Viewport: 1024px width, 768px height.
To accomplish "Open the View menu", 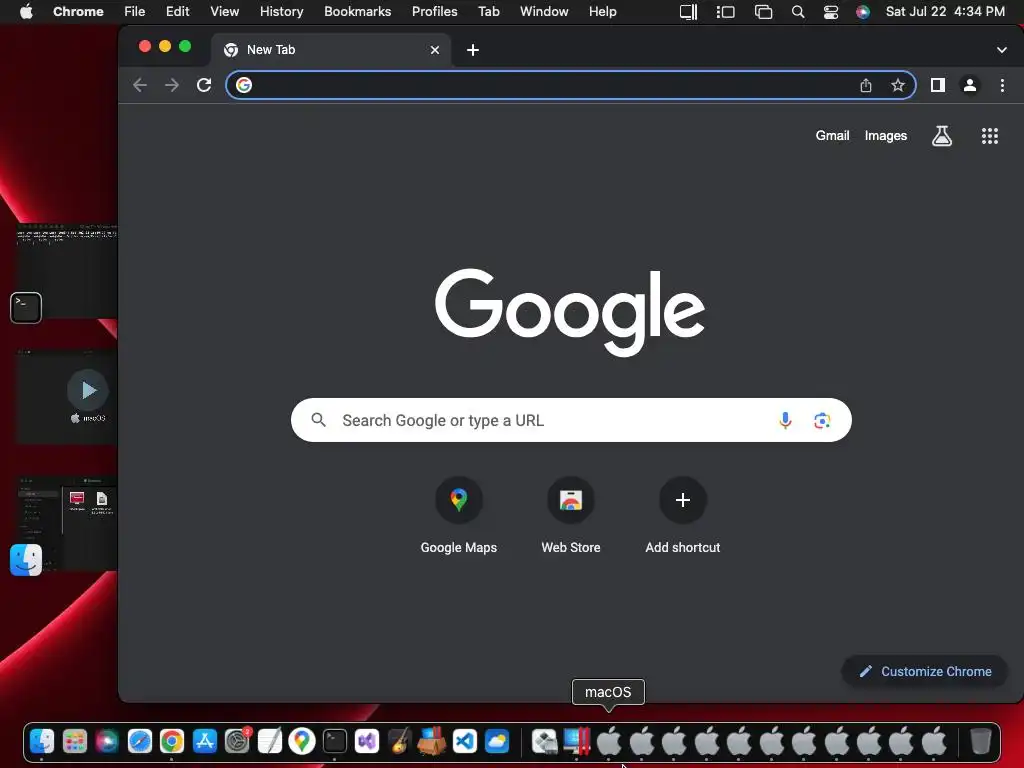I will pyautogui.click(x=224, y=11).
